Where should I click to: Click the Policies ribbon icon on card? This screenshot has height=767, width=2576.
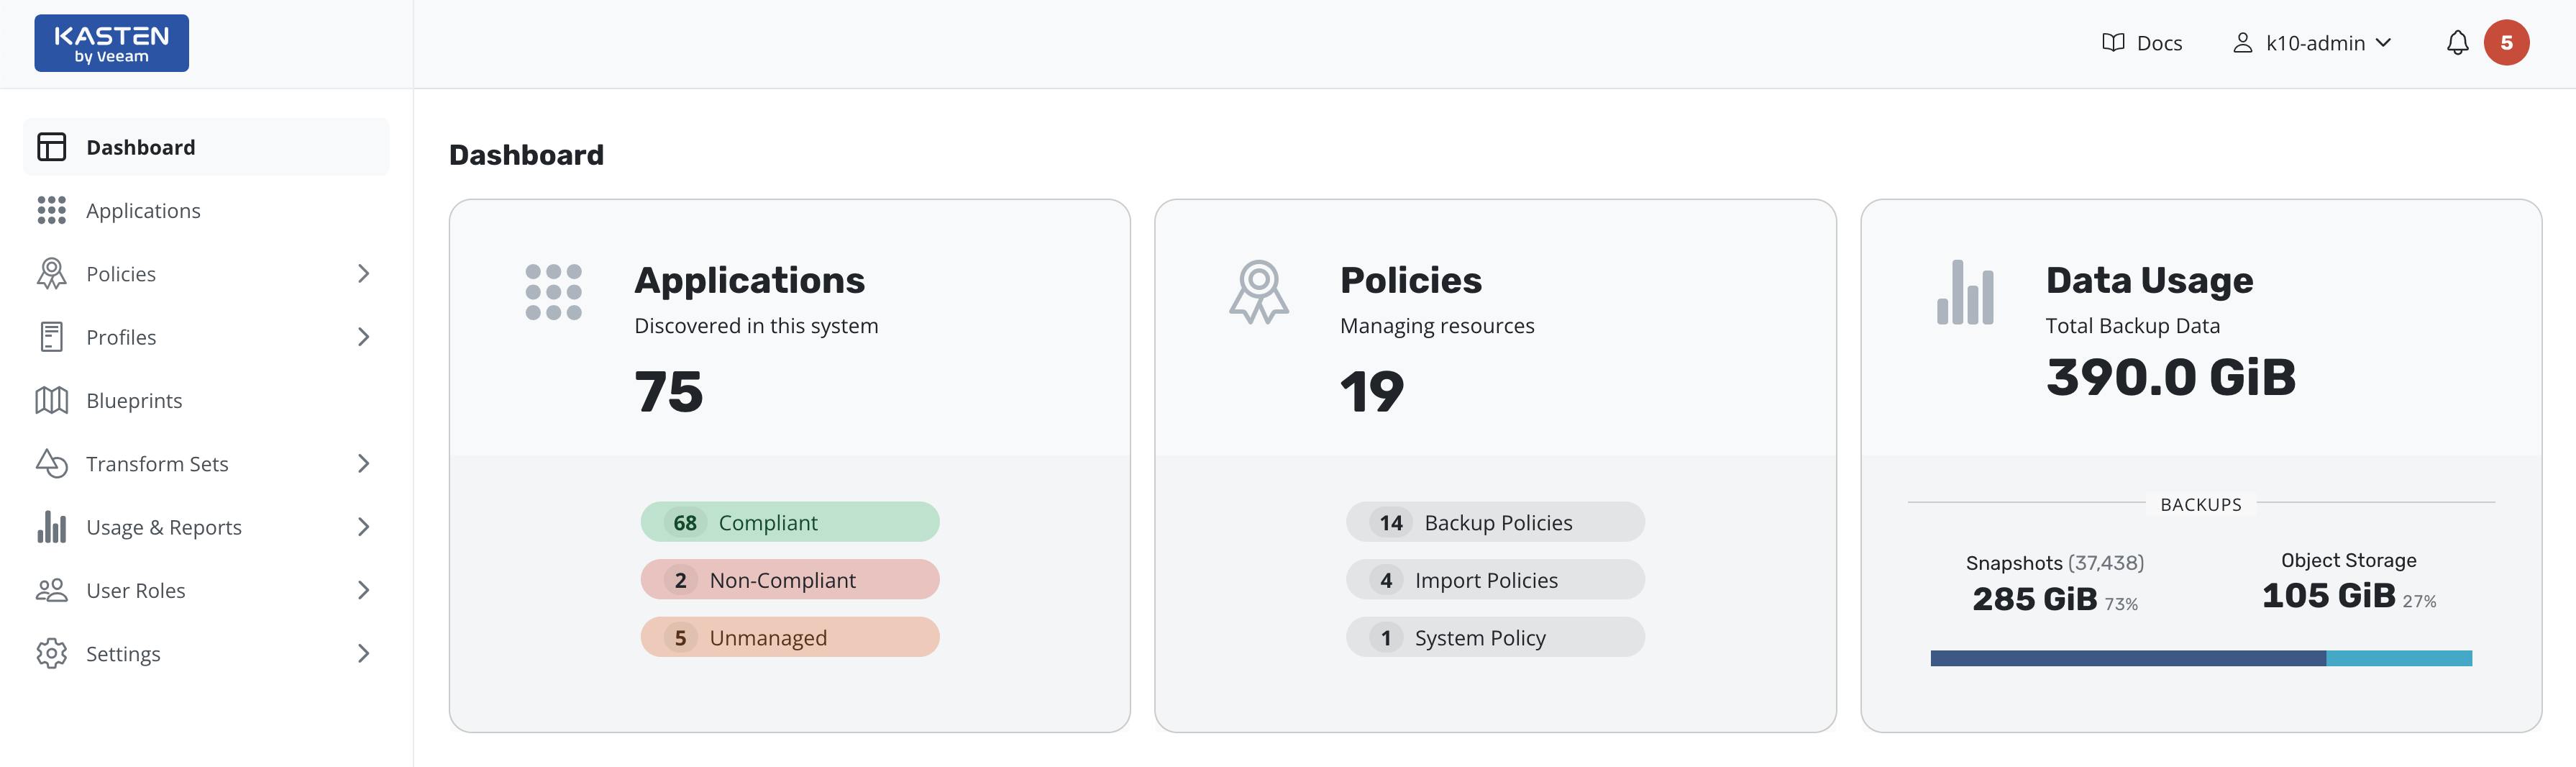tap(1258, 292)
